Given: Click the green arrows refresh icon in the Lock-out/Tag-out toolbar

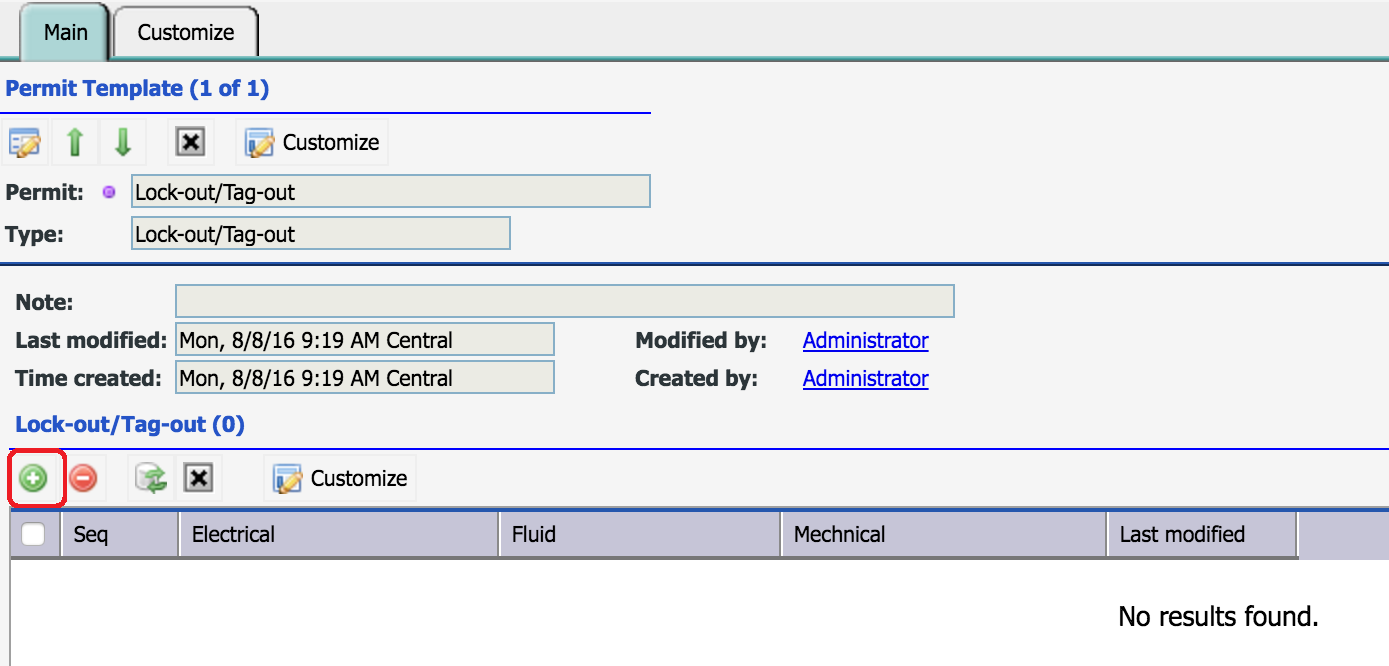Looking at the screenshot, I should (x=151, y=479).
